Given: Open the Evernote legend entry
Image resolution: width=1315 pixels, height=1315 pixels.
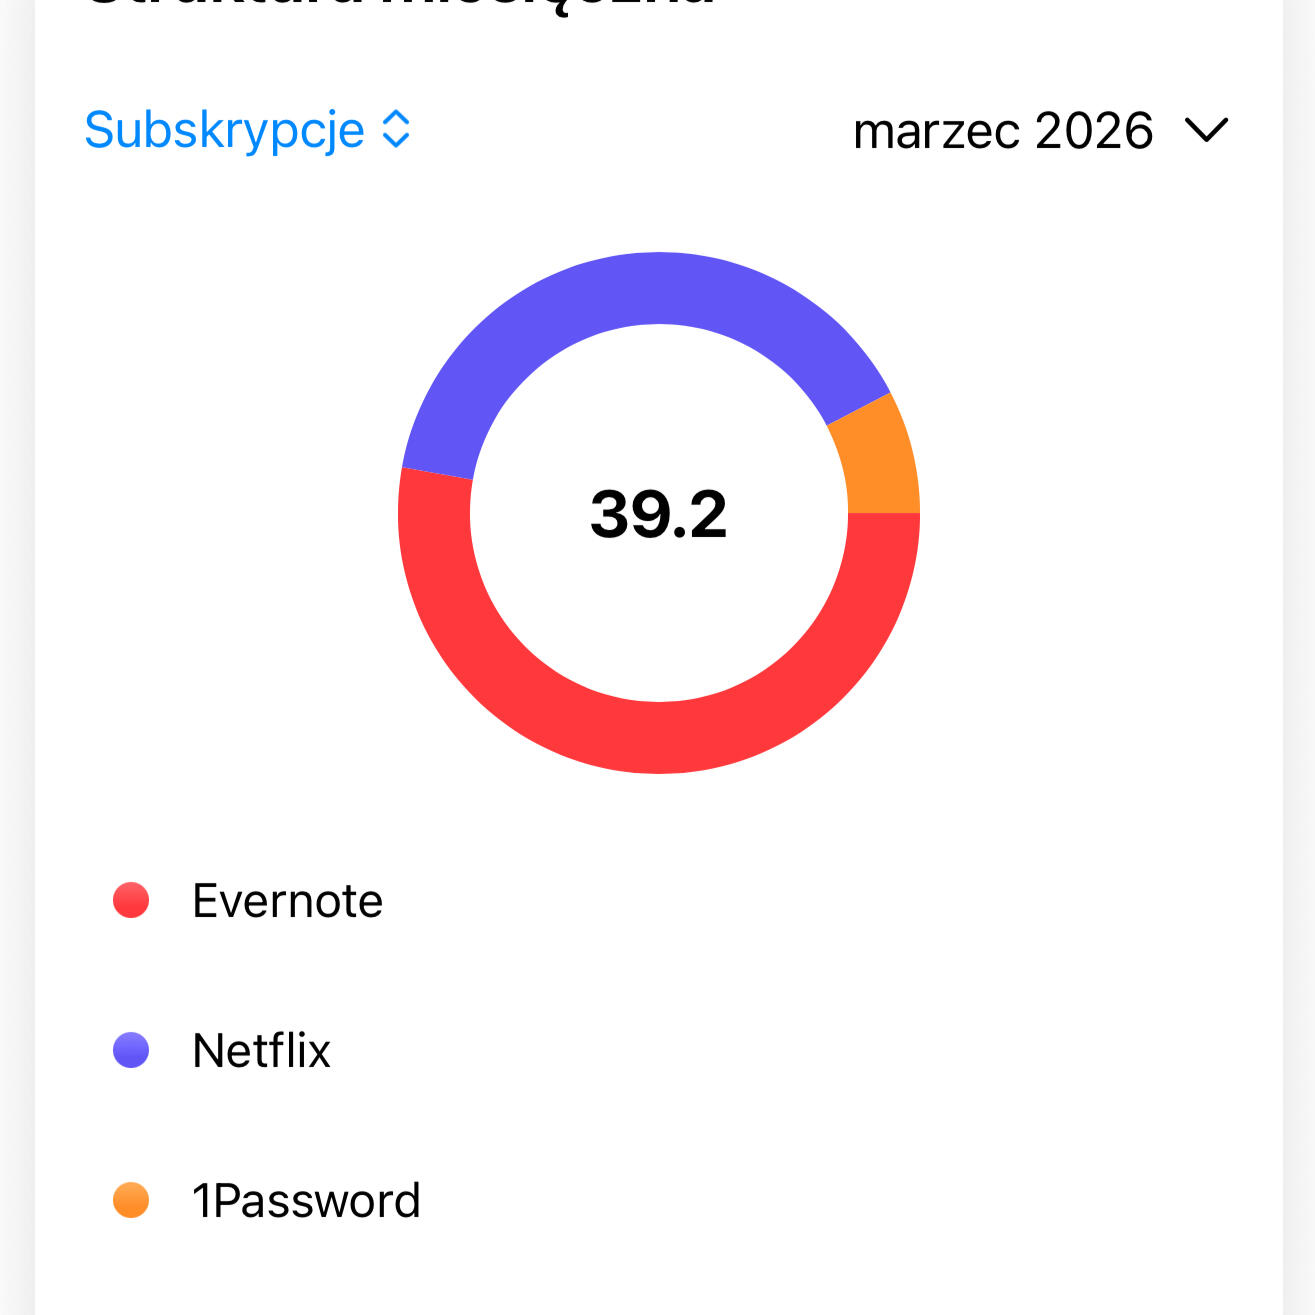Looking at the screenshot, I should [287, 900].
